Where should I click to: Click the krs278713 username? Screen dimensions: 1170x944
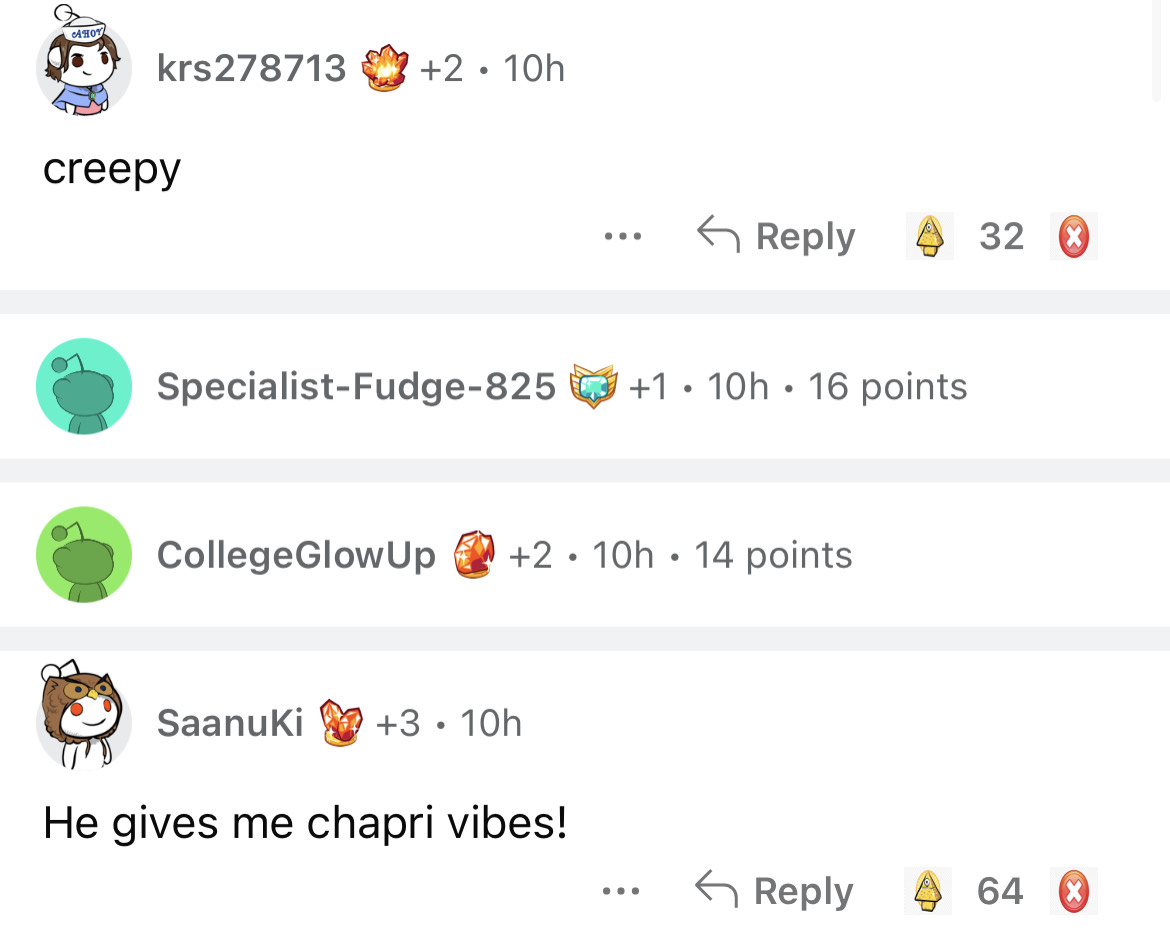[251, 69]
